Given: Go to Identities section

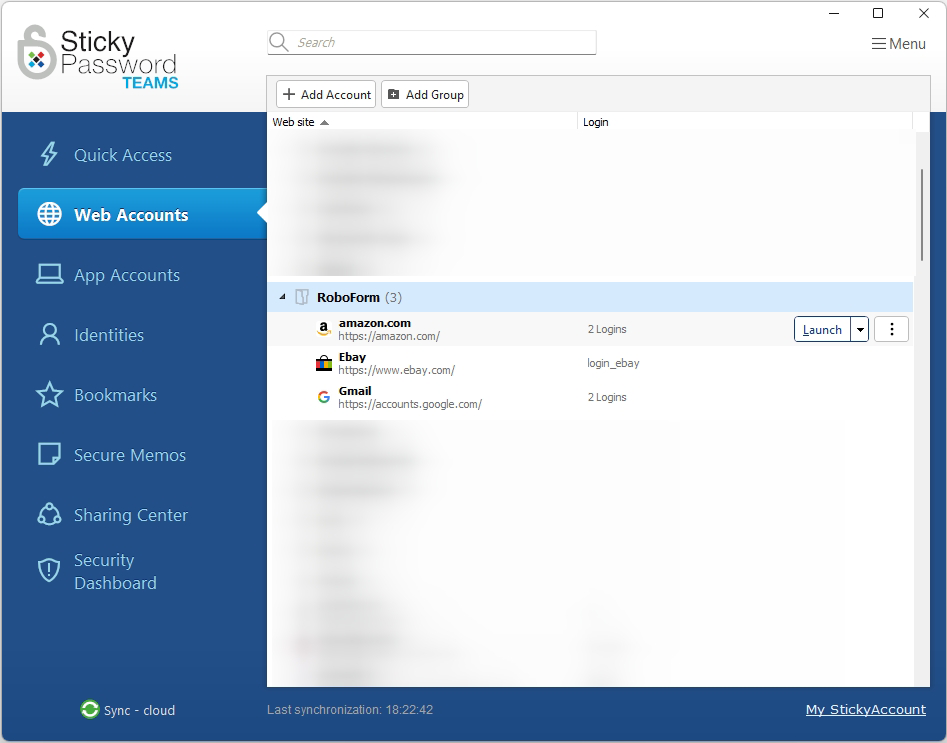Looking at the screenshot, I should click(109, 335).
